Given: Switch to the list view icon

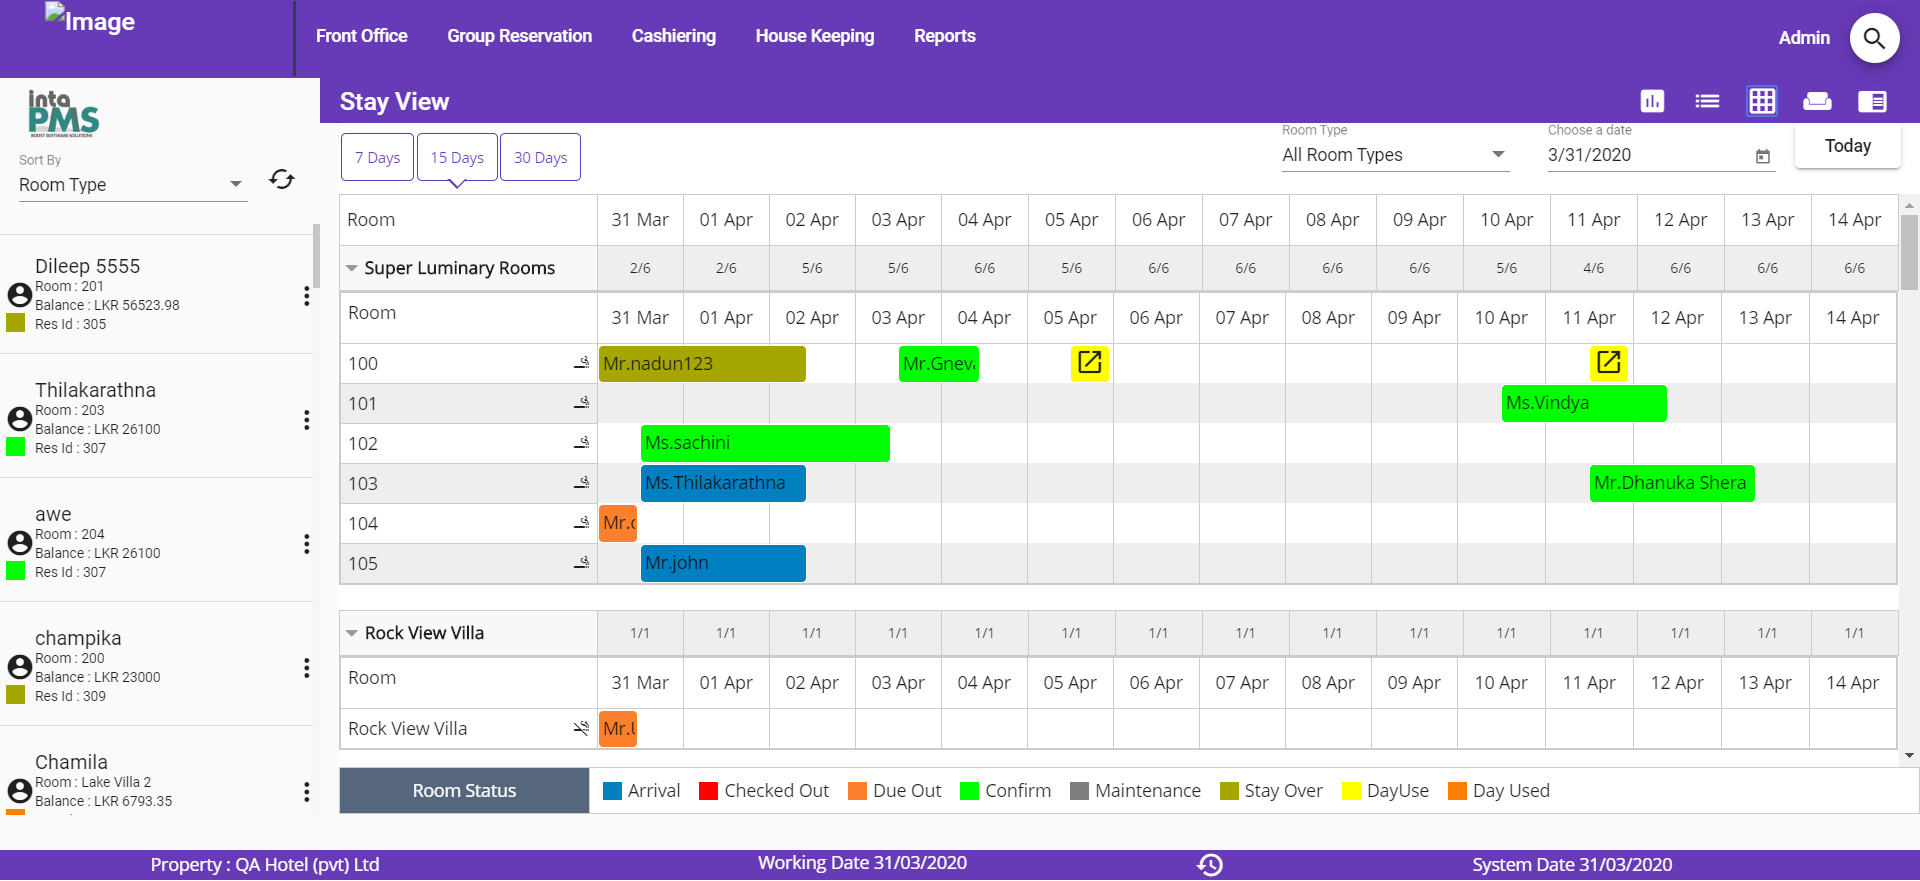Looking at the screenshot, I should point(1707,101).
